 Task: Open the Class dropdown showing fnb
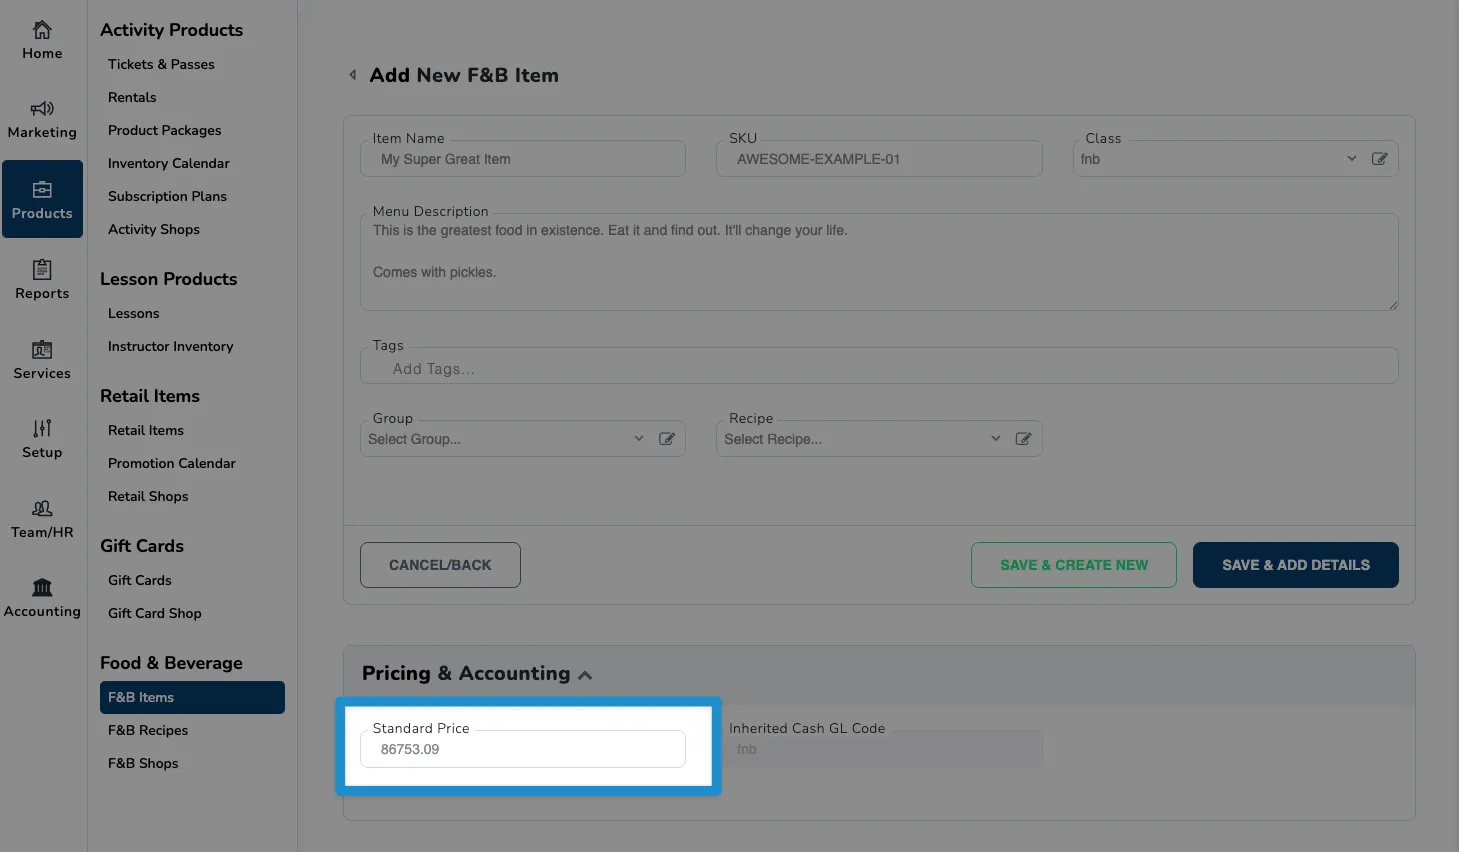[1217, 159]
